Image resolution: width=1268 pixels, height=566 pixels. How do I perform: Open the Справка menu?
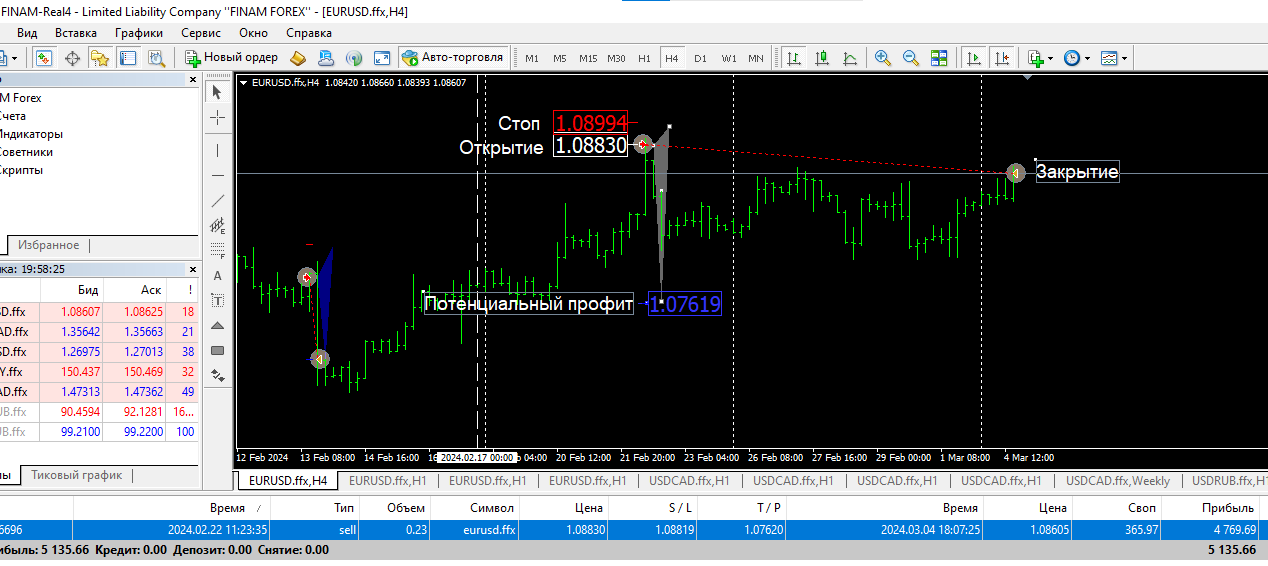(309, 33)
